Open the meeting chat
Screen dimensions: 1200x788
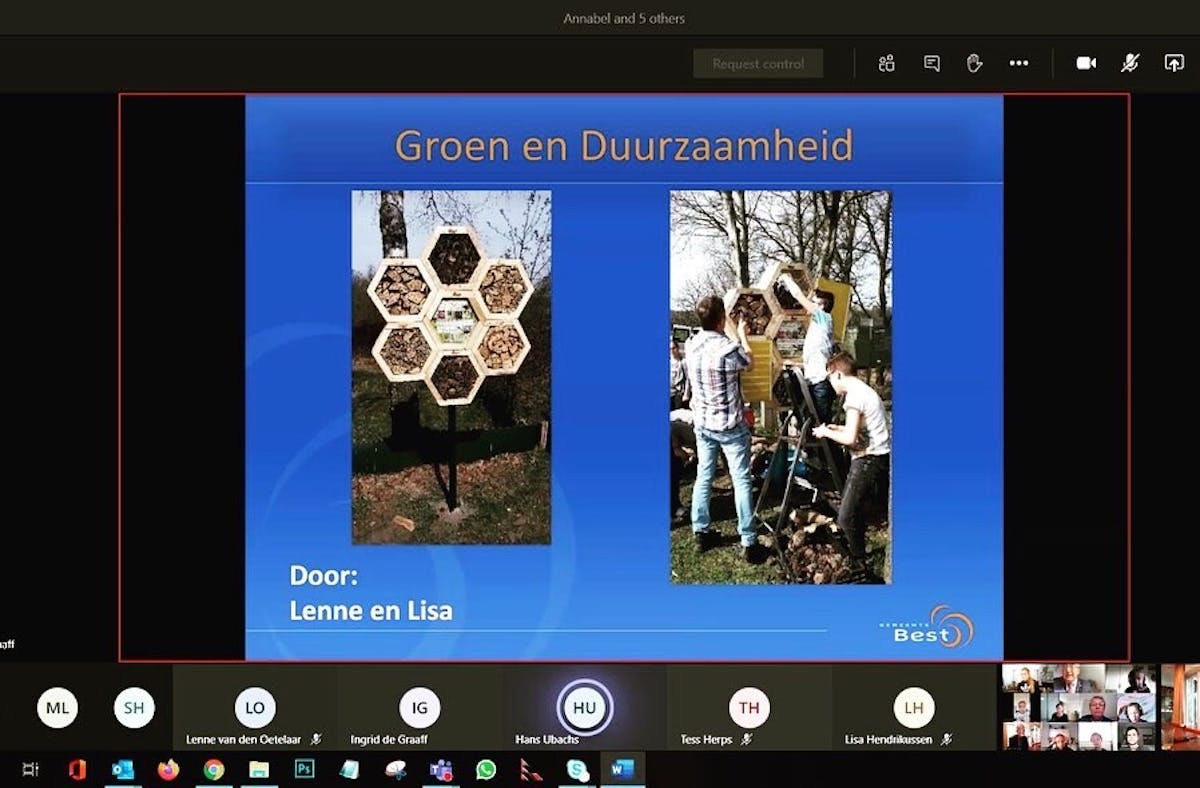[931, 63]
